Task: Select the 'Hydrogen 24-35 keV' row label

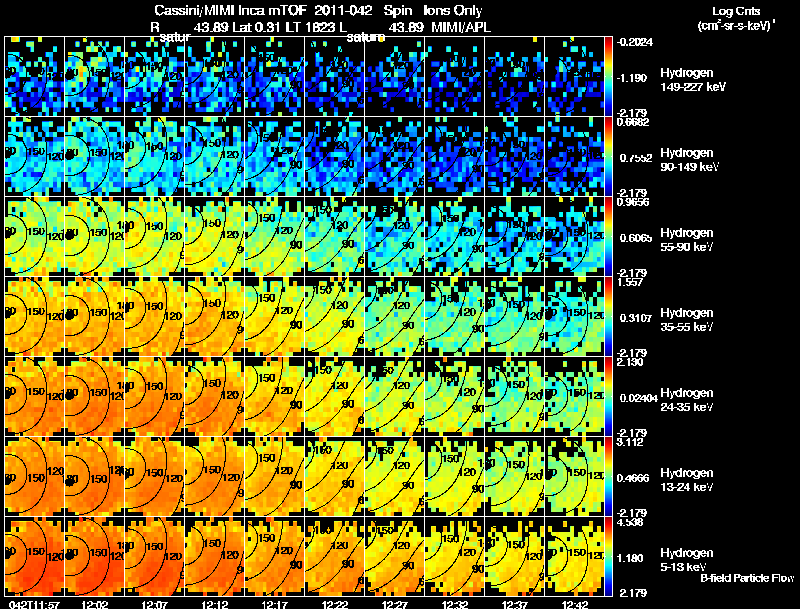Action: click(x=687, y=400)
